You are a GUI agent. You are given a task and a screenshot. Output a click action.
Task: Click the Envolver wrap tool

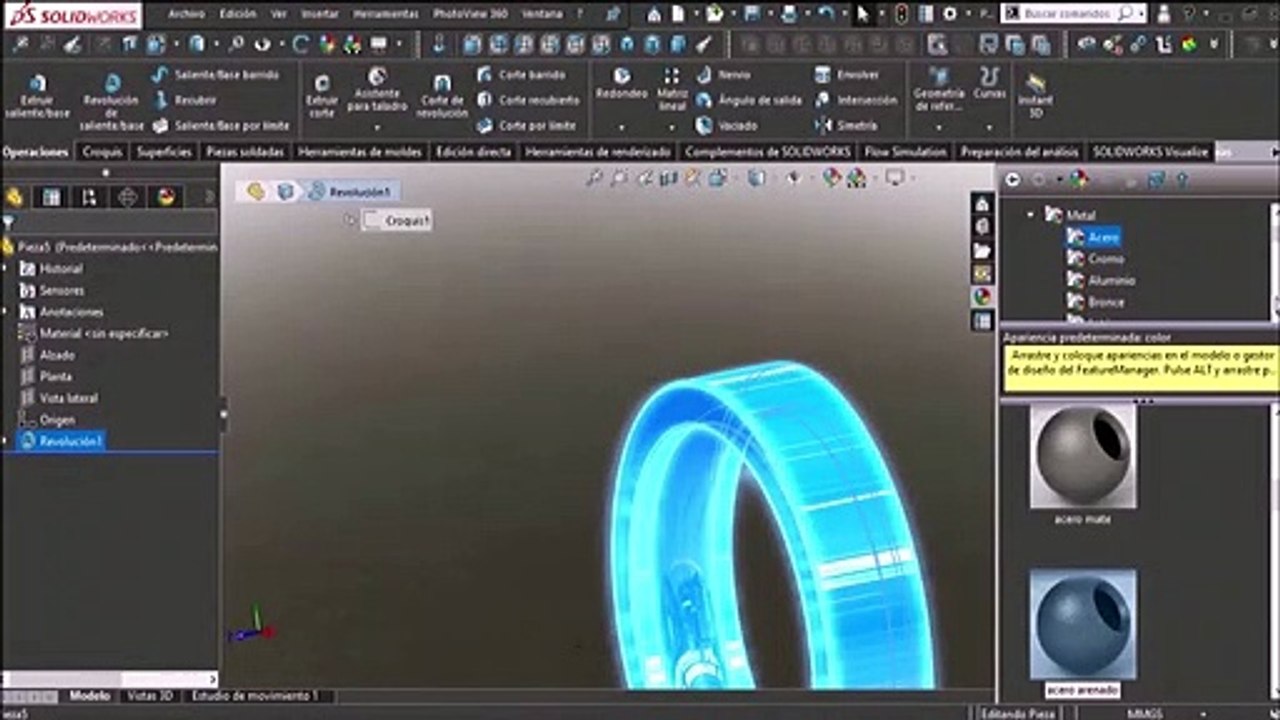click(x=846, y=75)
